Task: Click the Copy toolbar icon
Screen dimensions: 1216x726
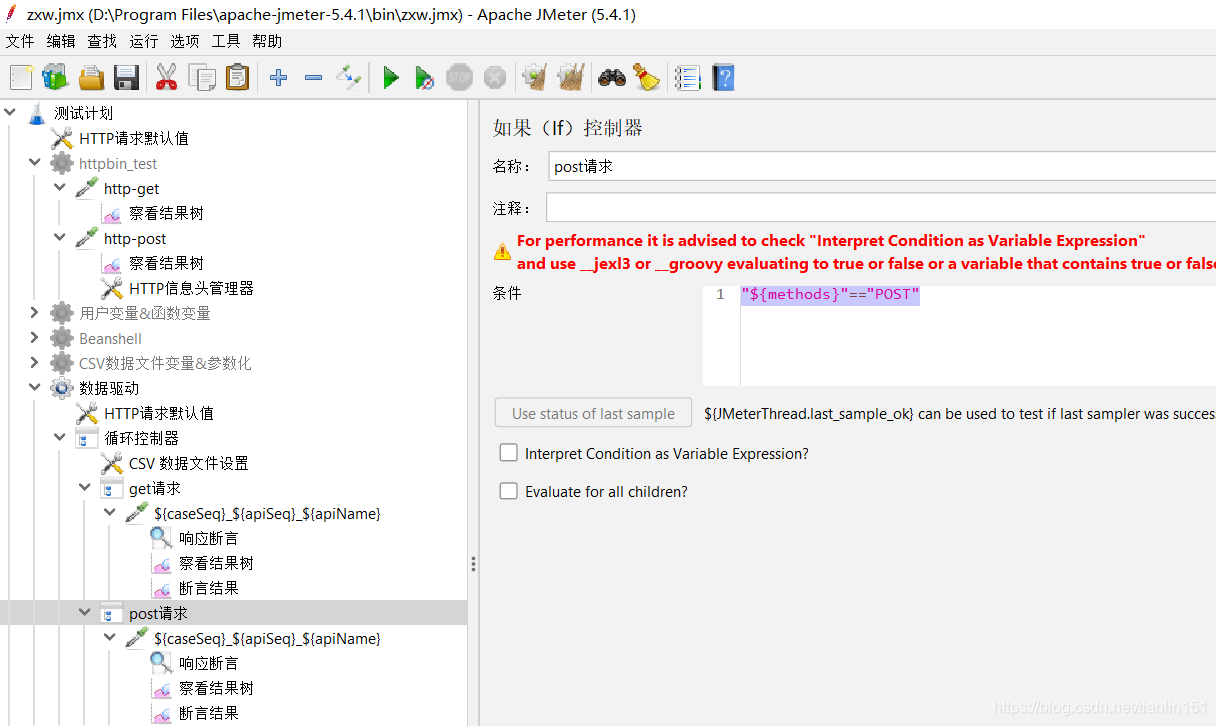Action: (202, 77)
